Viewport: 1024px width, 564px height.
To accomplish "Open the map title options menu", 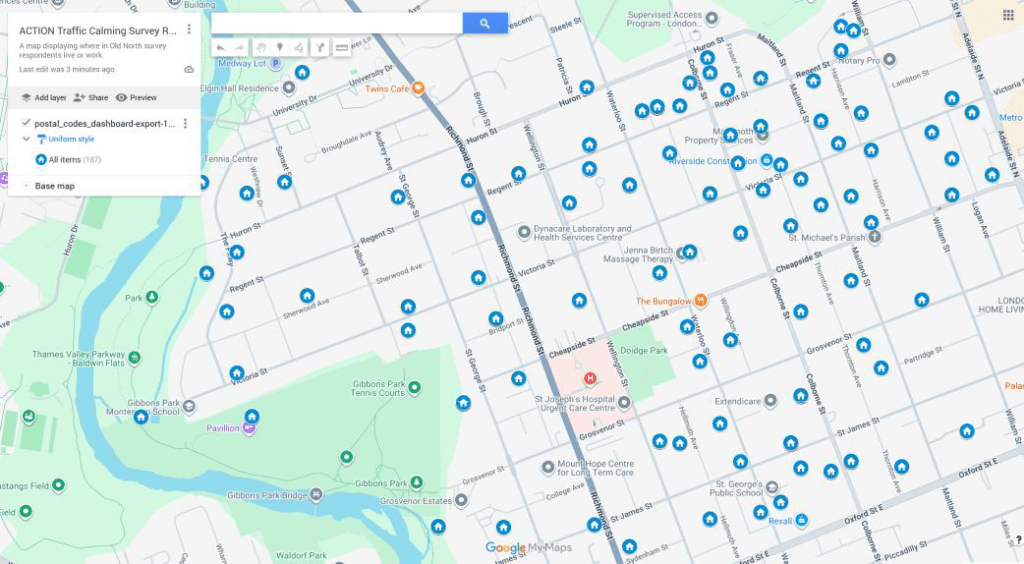I will tap(189, 30).
